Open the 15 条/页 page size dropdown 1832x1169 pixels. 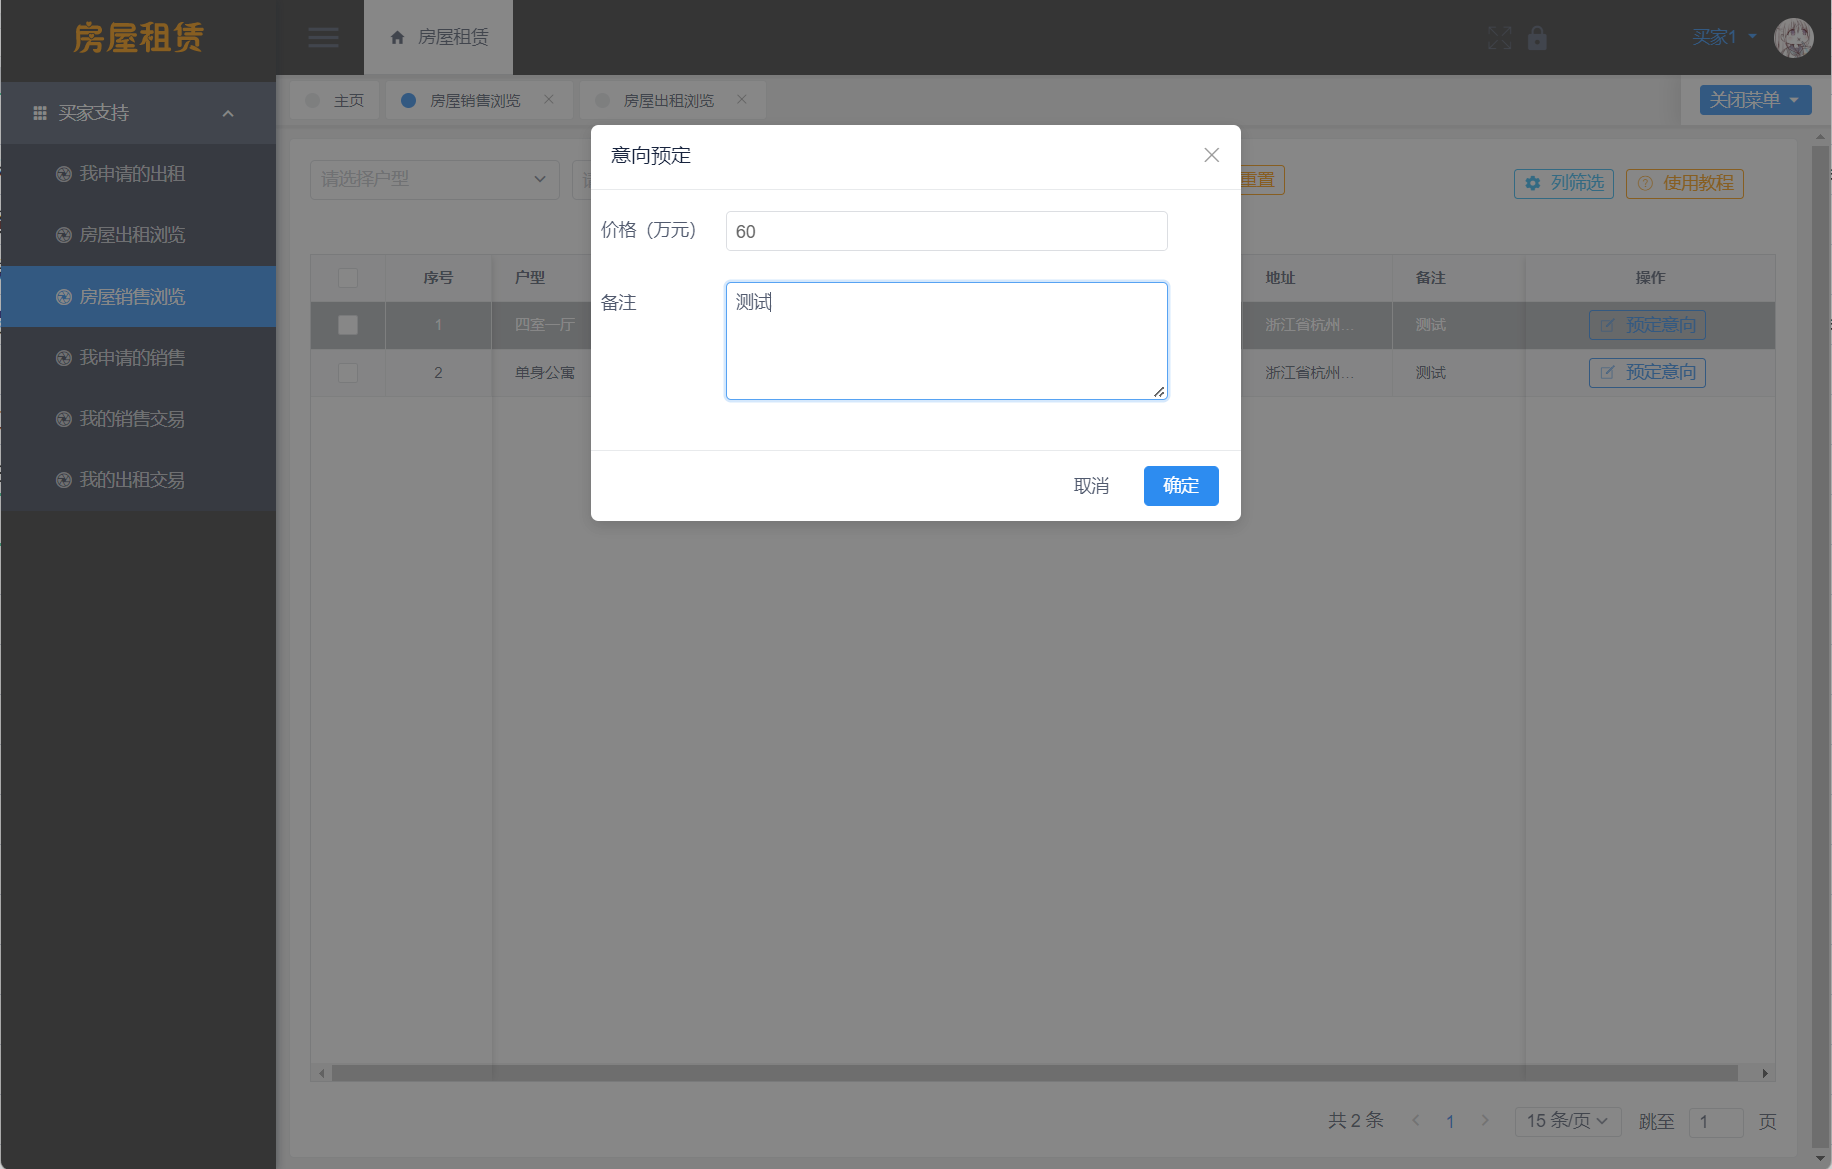click(1567, 1121)
